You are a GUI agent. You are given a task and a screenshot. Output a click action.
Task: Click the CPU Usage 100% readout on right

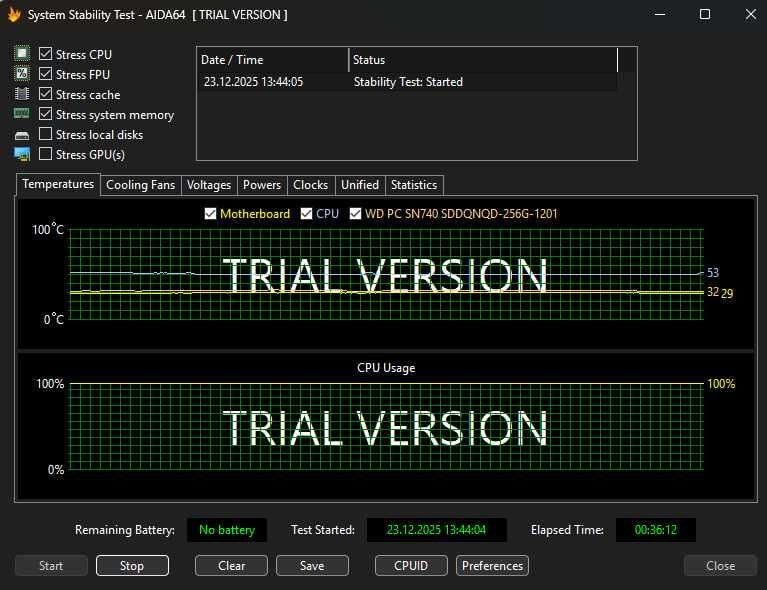[x=721, y=384]
